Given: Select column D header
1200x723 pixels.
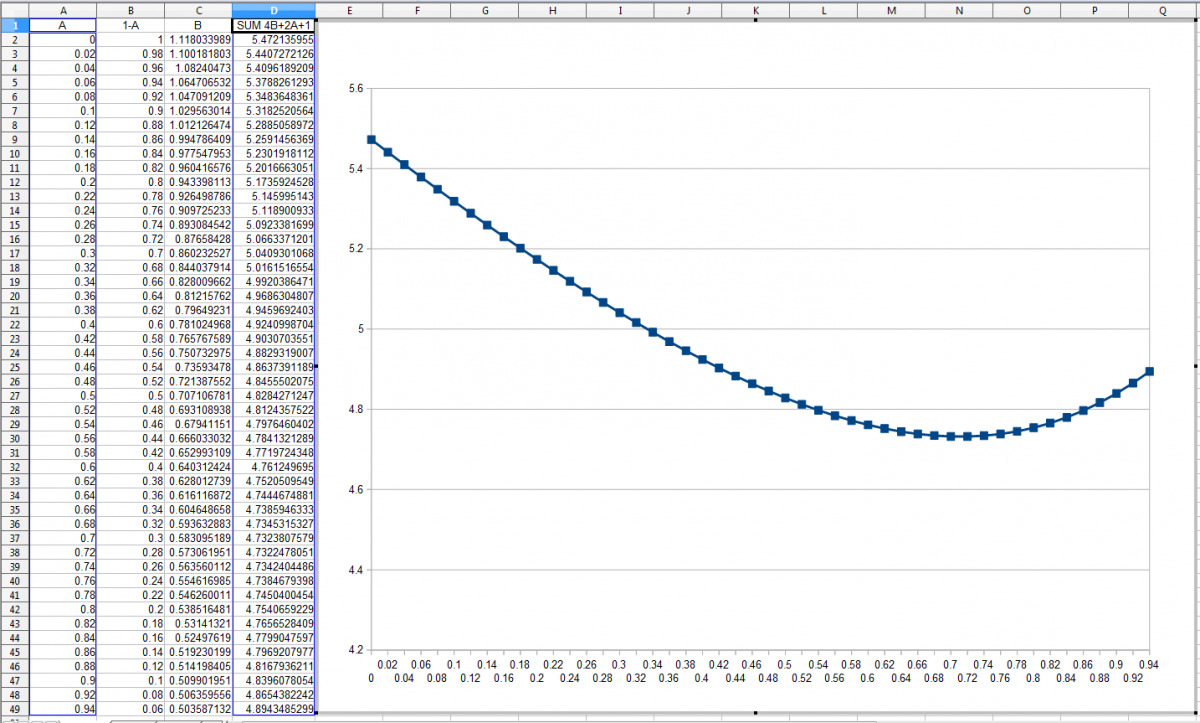Looking at the screenshot, I should click(273, 9).
